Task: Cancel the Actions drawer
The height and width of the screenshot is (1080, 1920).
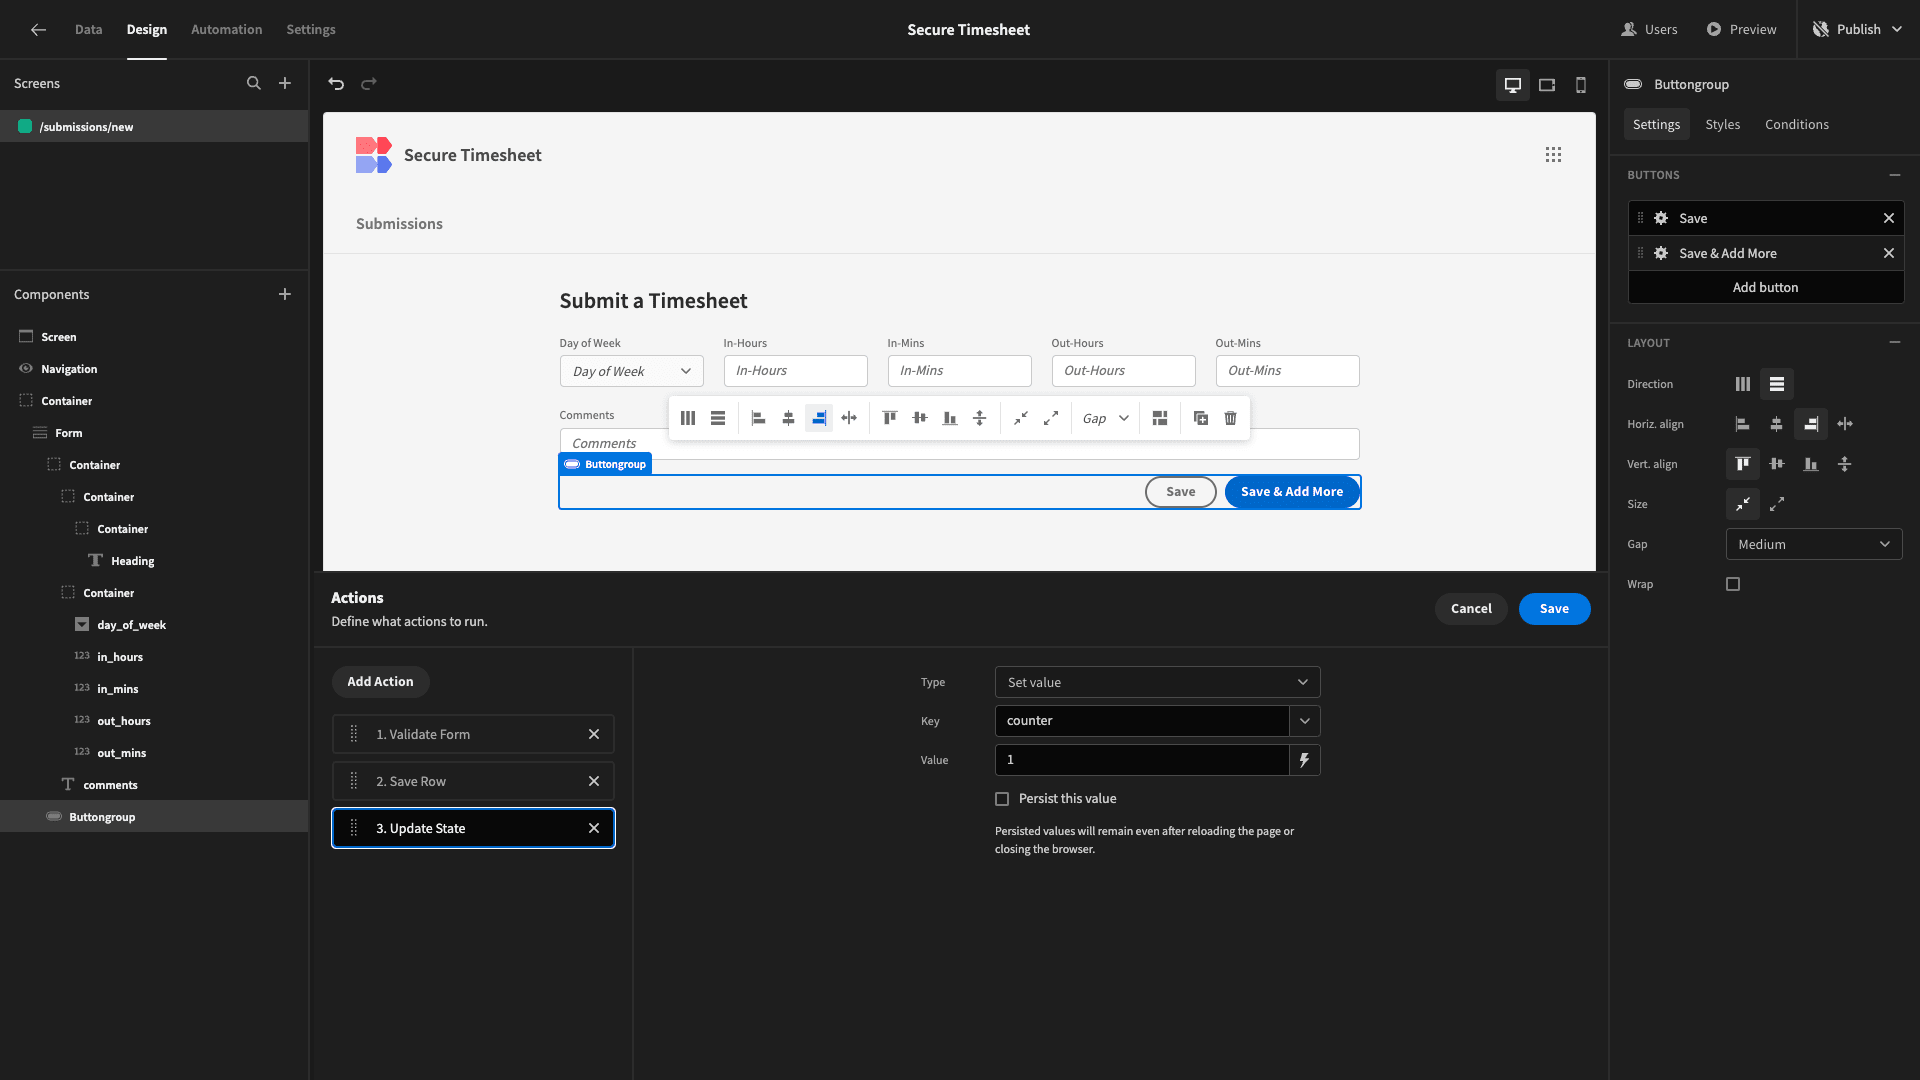Action: [x=1471, y=609]
